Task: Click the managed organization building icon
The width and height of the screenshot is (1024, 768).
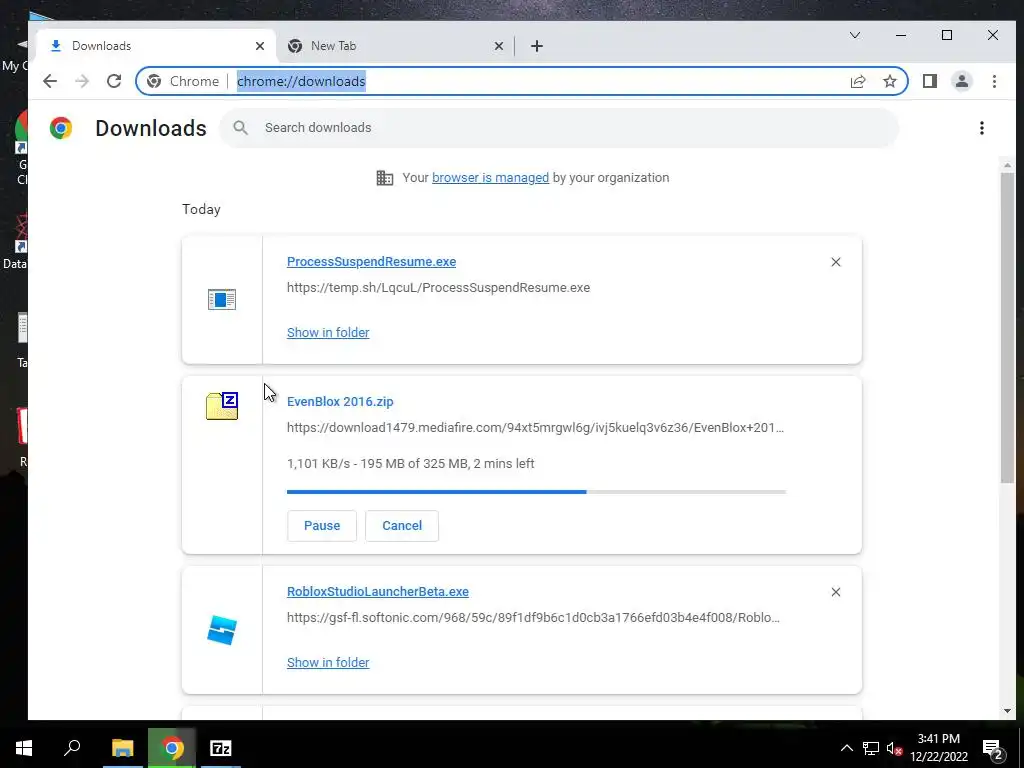Action: pyautogui.click(x=385, y=178)
